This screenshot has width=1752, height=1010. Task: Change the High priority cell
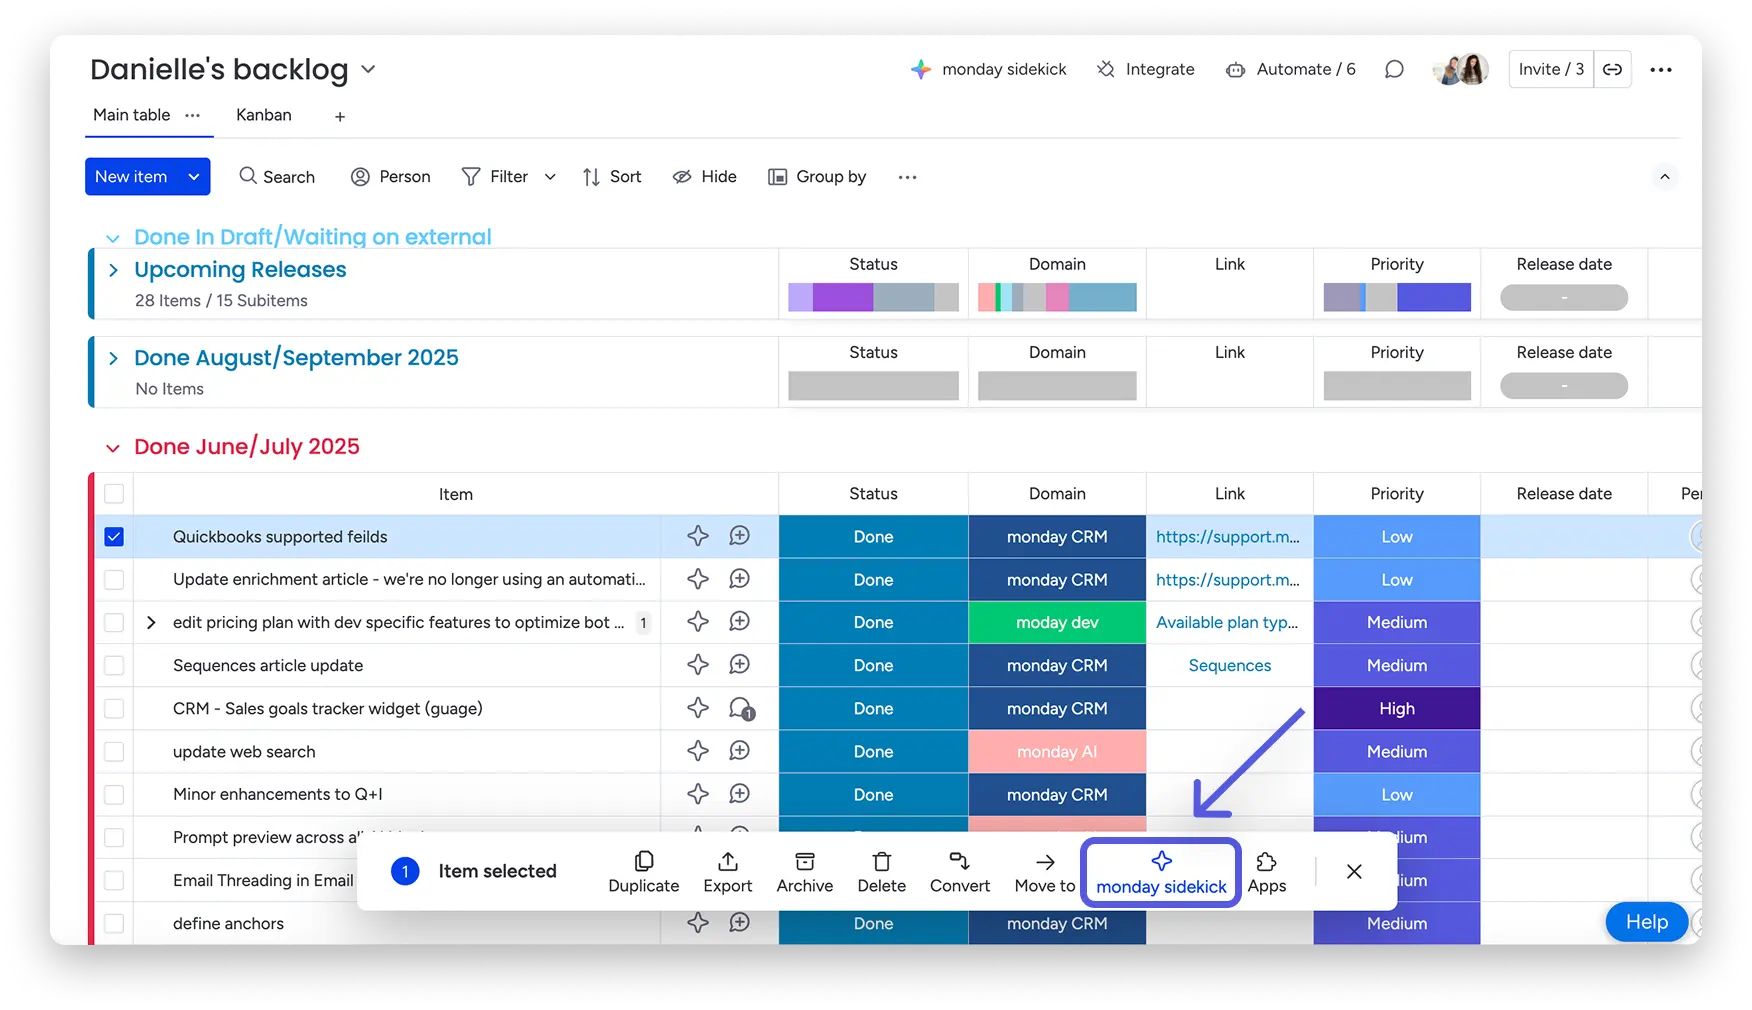pos(1397,708)
